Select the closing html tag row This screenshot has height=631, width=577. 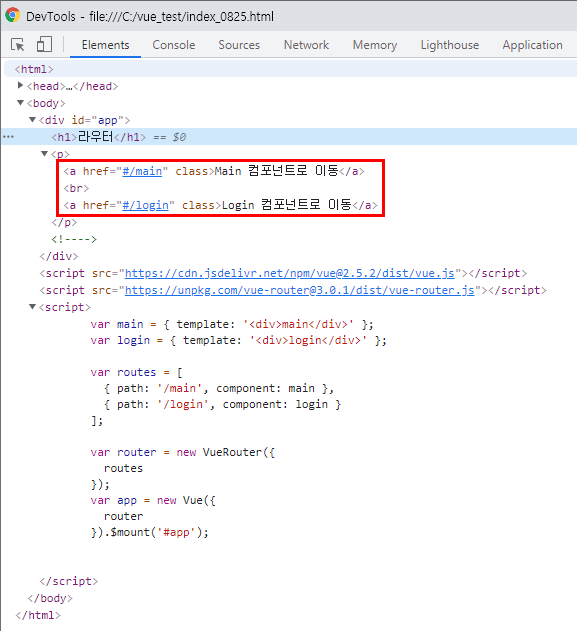(x=38, y=615)
